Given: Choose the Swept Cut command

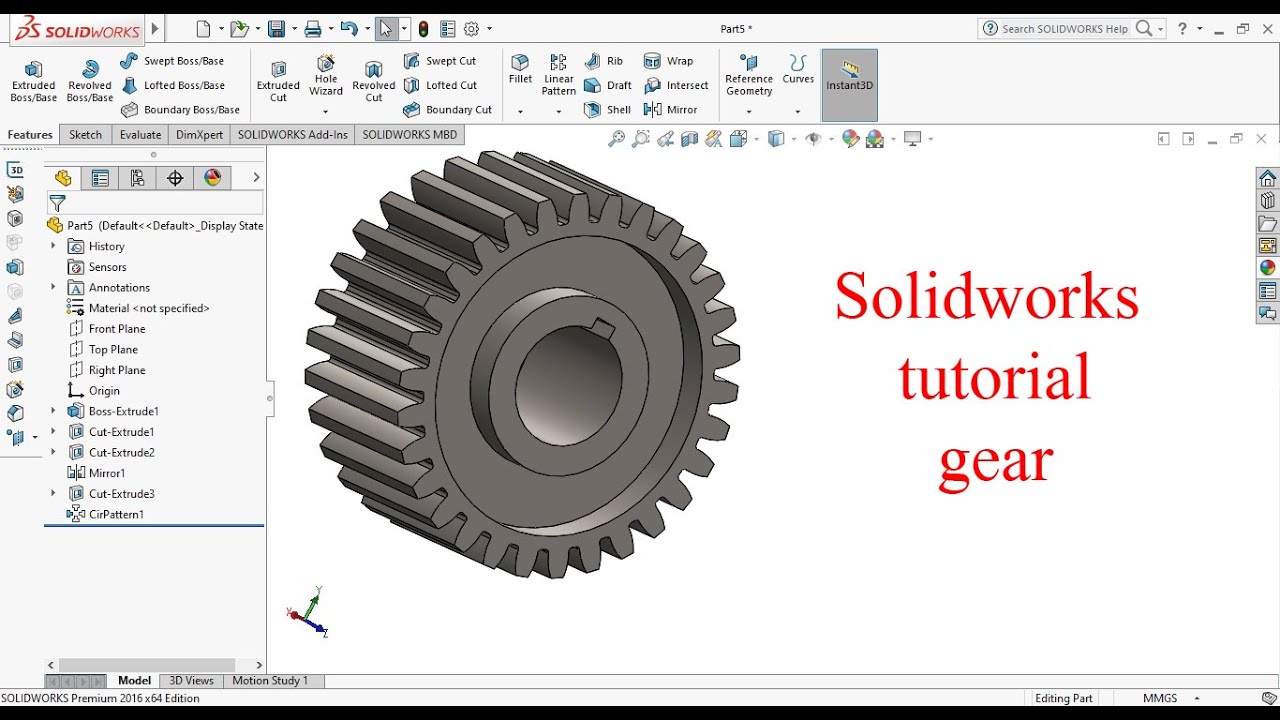Looking at the screenshot, I should pos(440,61).
